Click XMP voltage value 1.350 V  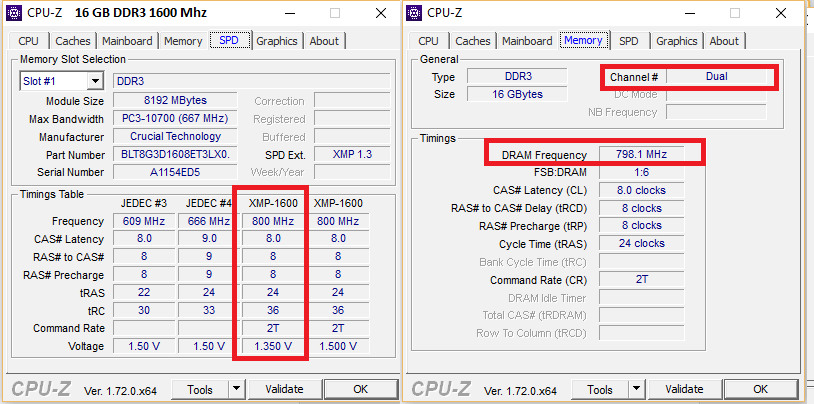[x=273, y=346]
